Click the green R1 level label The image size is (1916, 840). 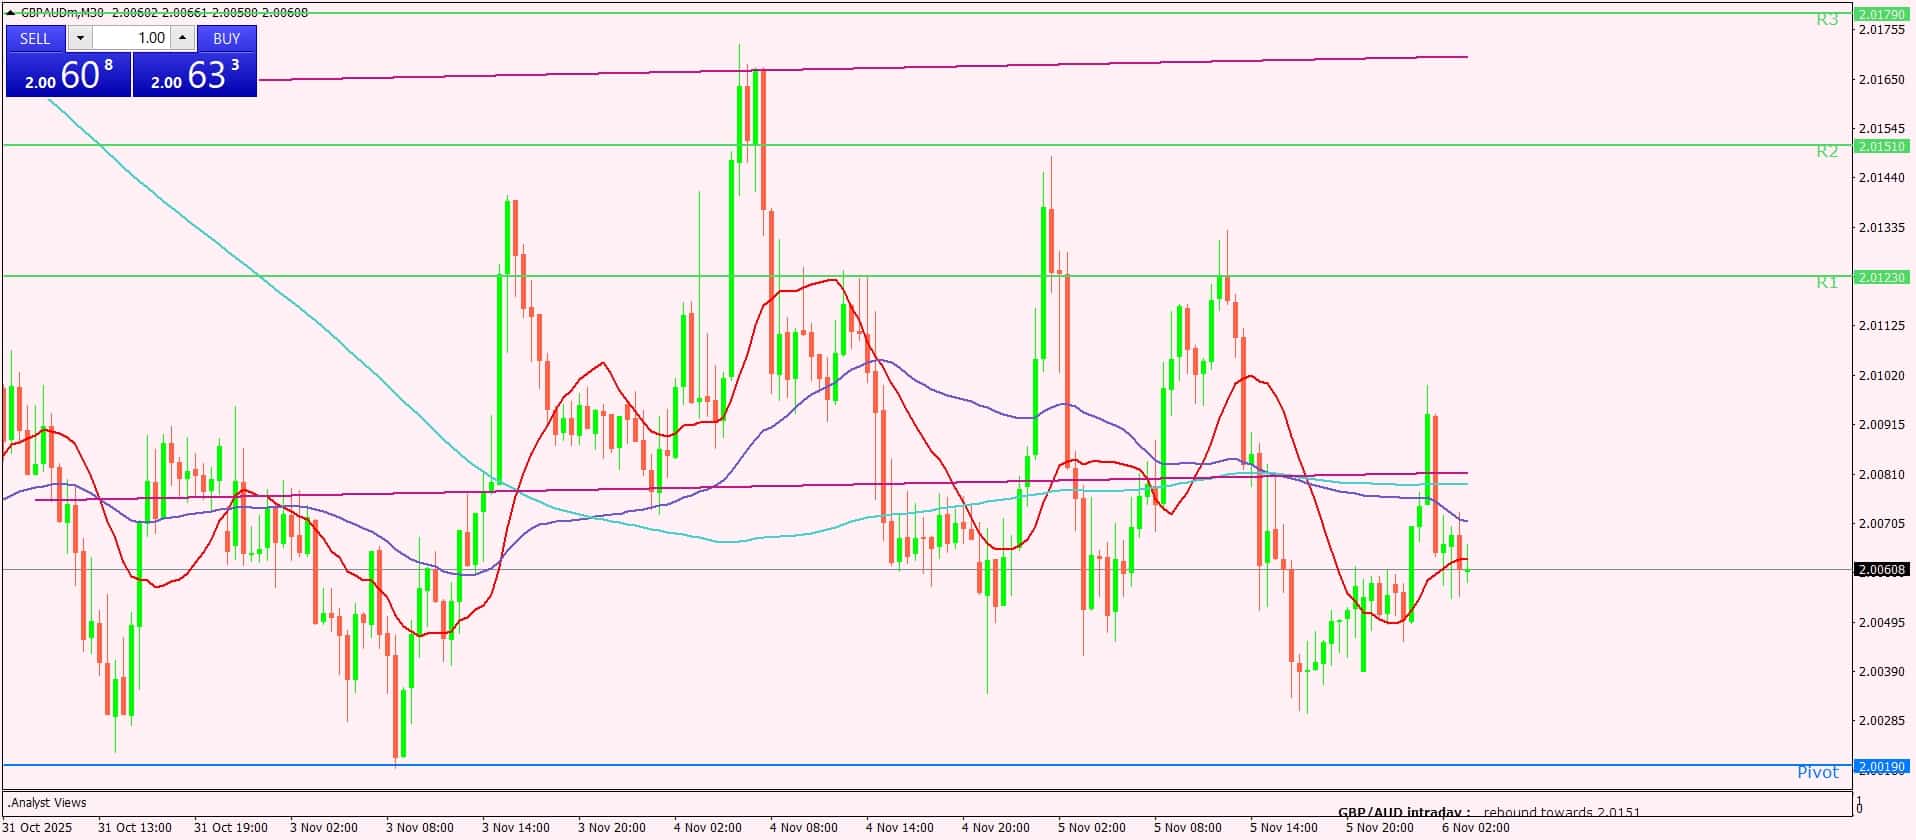[x=1826, y=283]
